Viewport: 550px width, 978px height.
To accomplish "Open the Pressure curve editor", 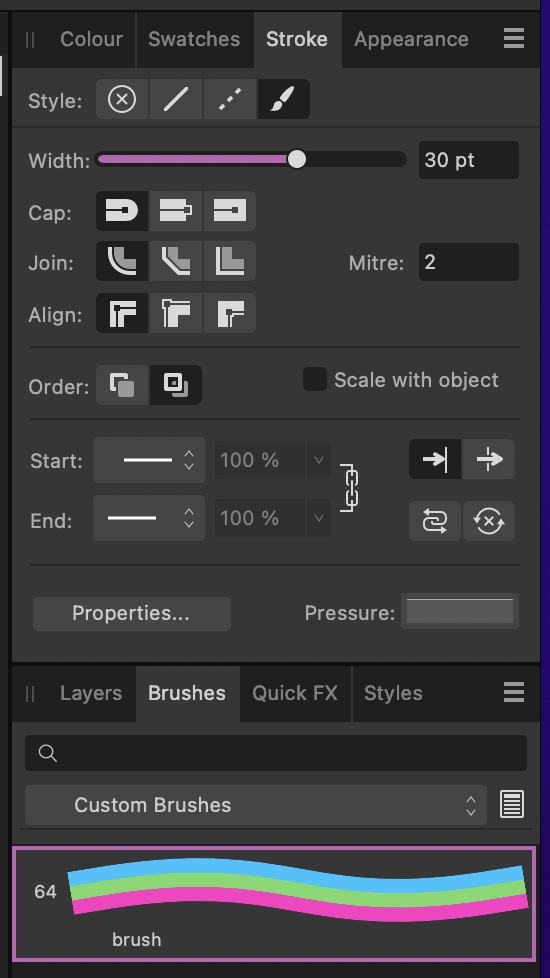I will coord(460,611).
